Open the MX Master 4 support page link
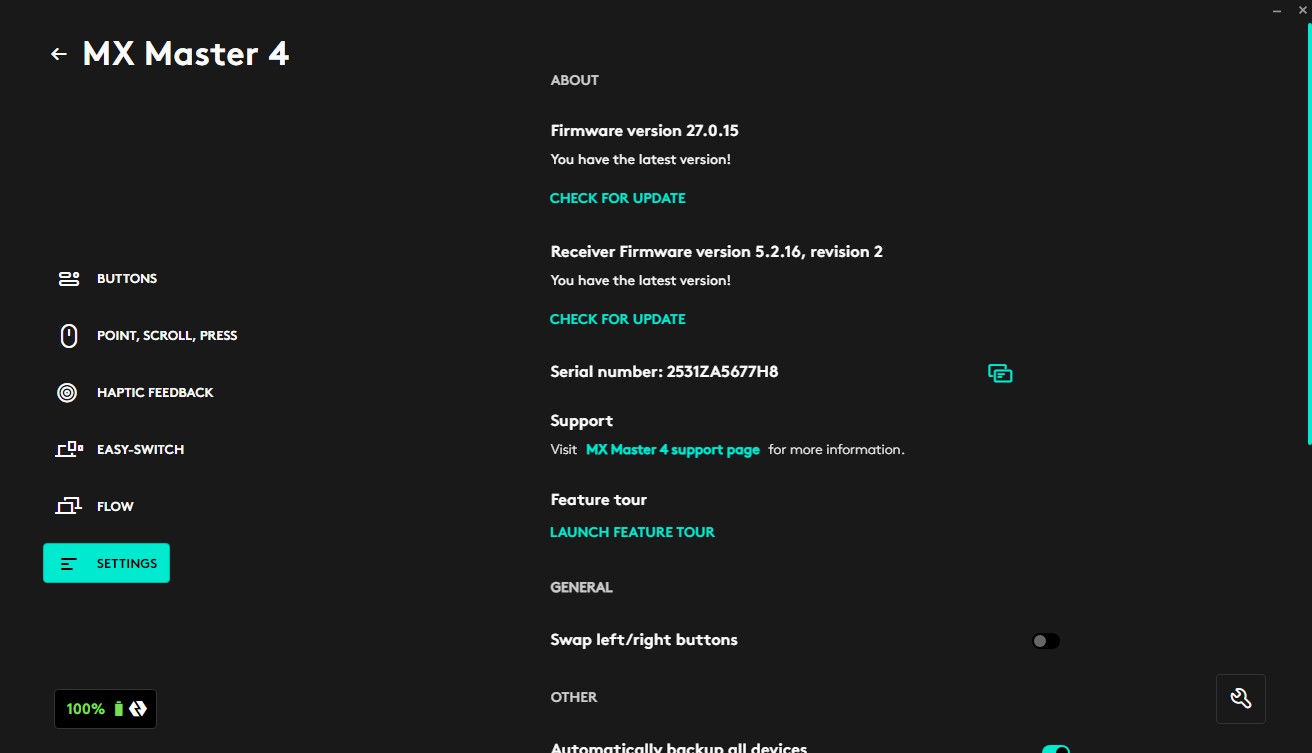This screenshot has width=1312, height=753. (673, 450)
